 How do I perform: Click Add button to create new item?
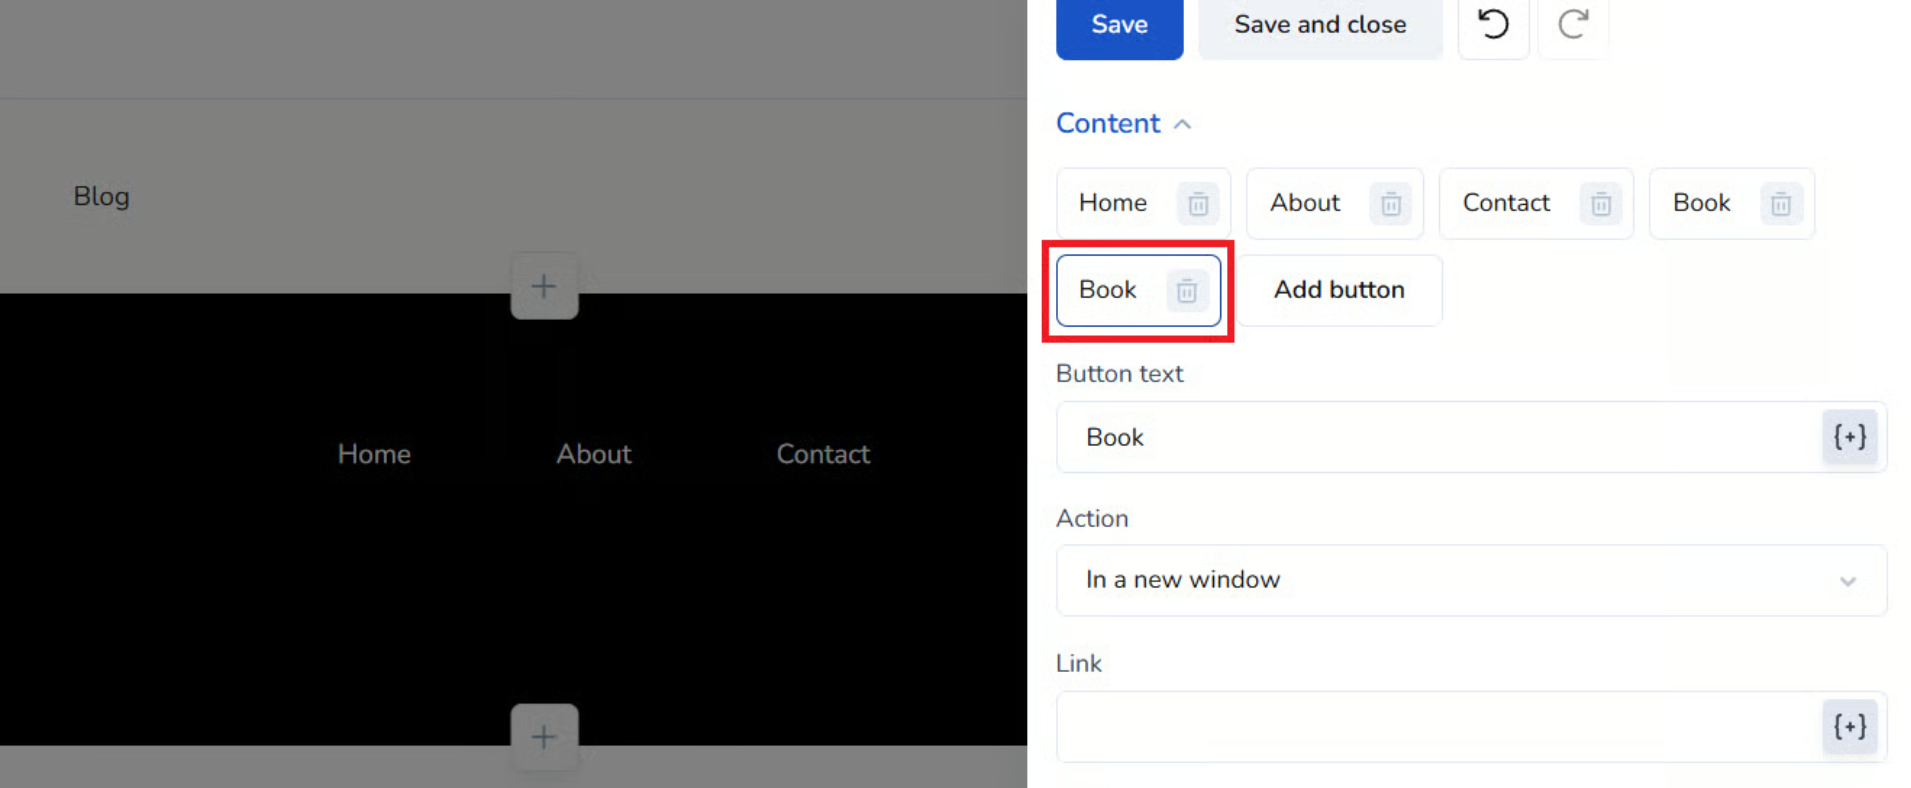pyautogui.click(x=1339, y=290)
